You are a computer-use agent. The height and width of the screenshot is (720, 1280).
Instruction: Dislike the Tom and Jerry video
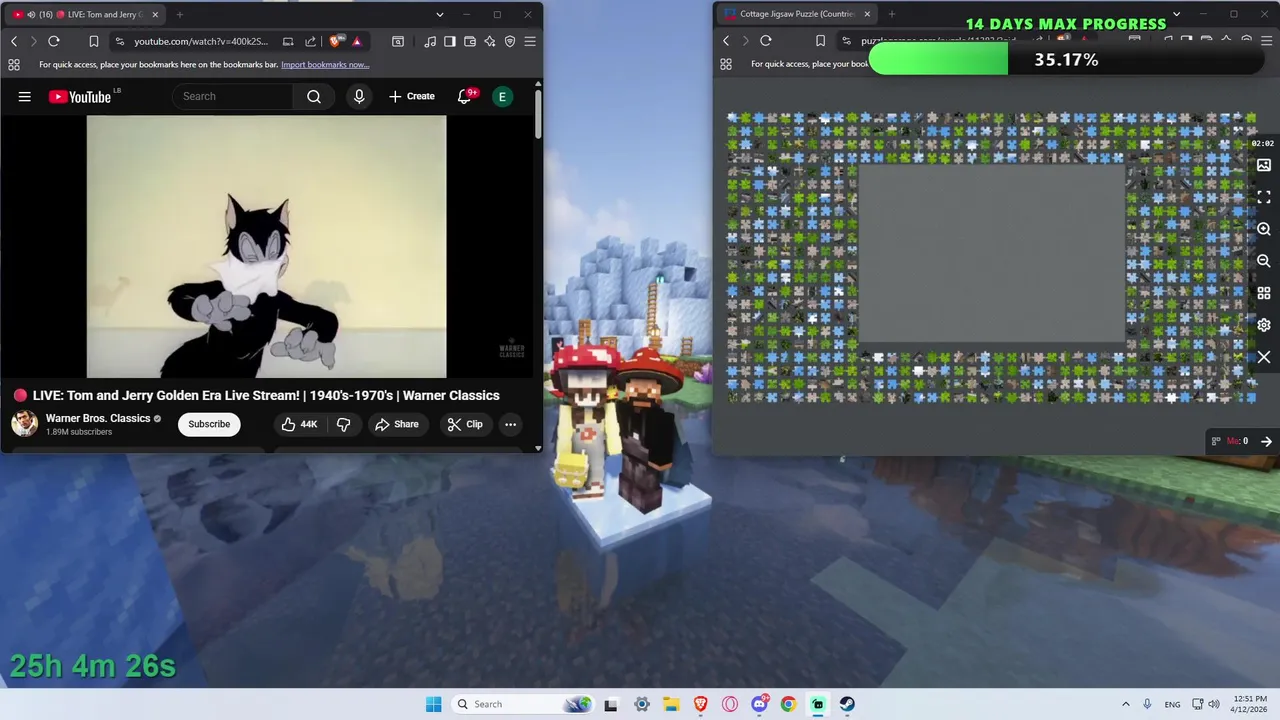[343, 424]
